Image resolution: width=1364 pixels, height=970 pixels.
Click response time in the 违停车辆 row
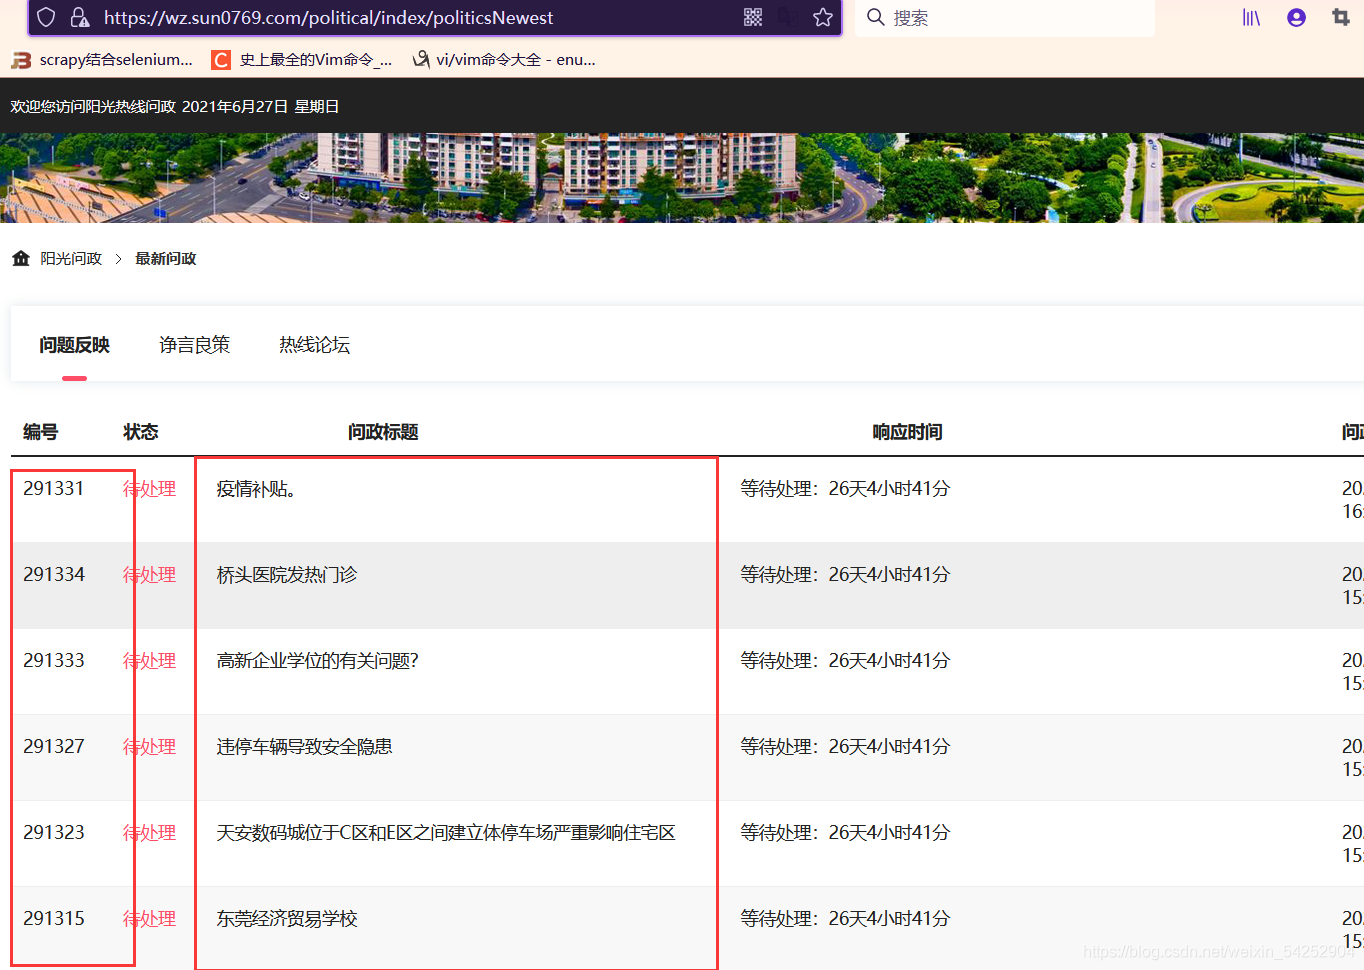845,747
